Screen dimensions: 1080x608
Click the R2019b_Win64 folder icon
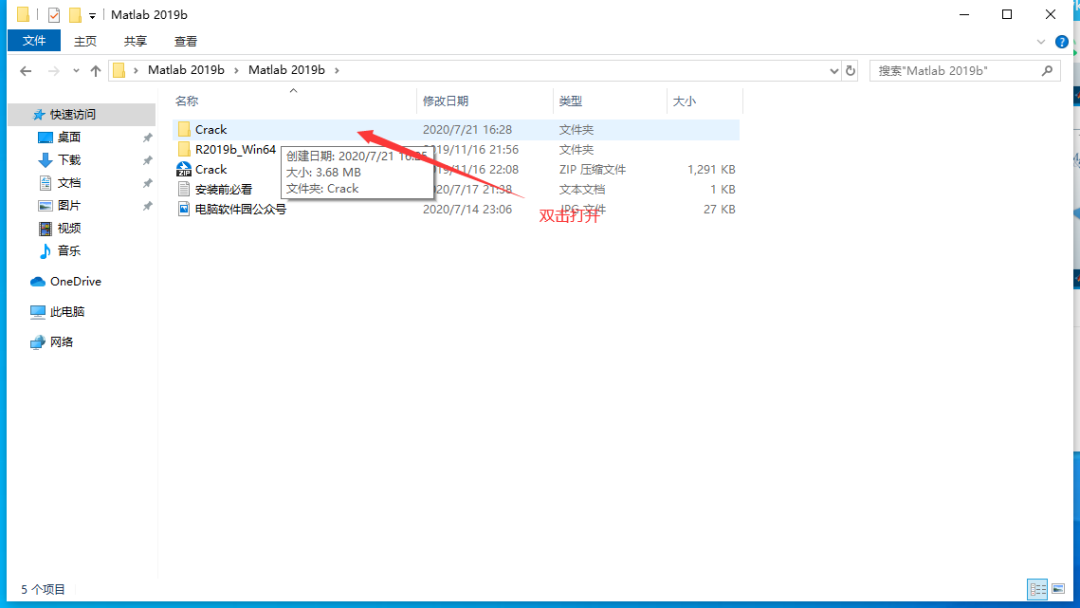[x=184, y=149]
